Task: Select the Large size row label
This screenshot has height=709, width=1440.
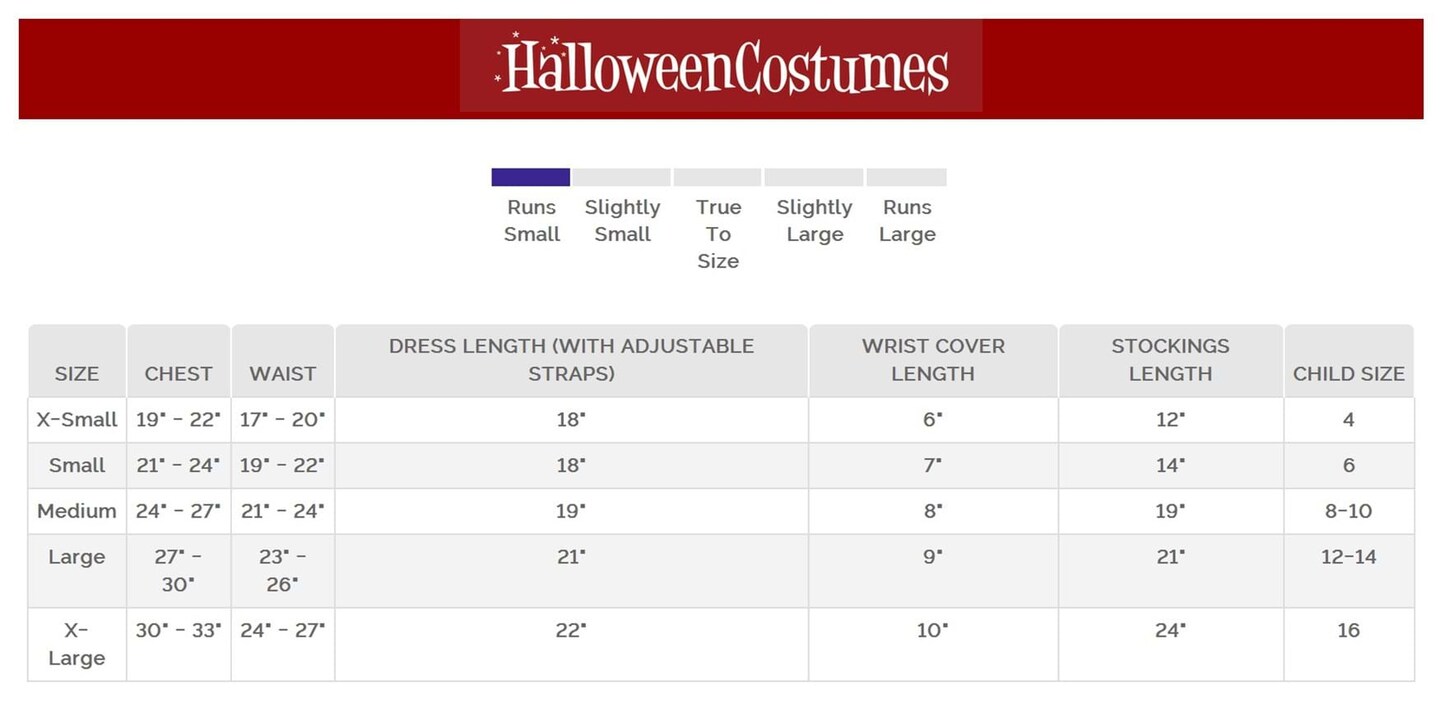Action: (x=77, y=557)
